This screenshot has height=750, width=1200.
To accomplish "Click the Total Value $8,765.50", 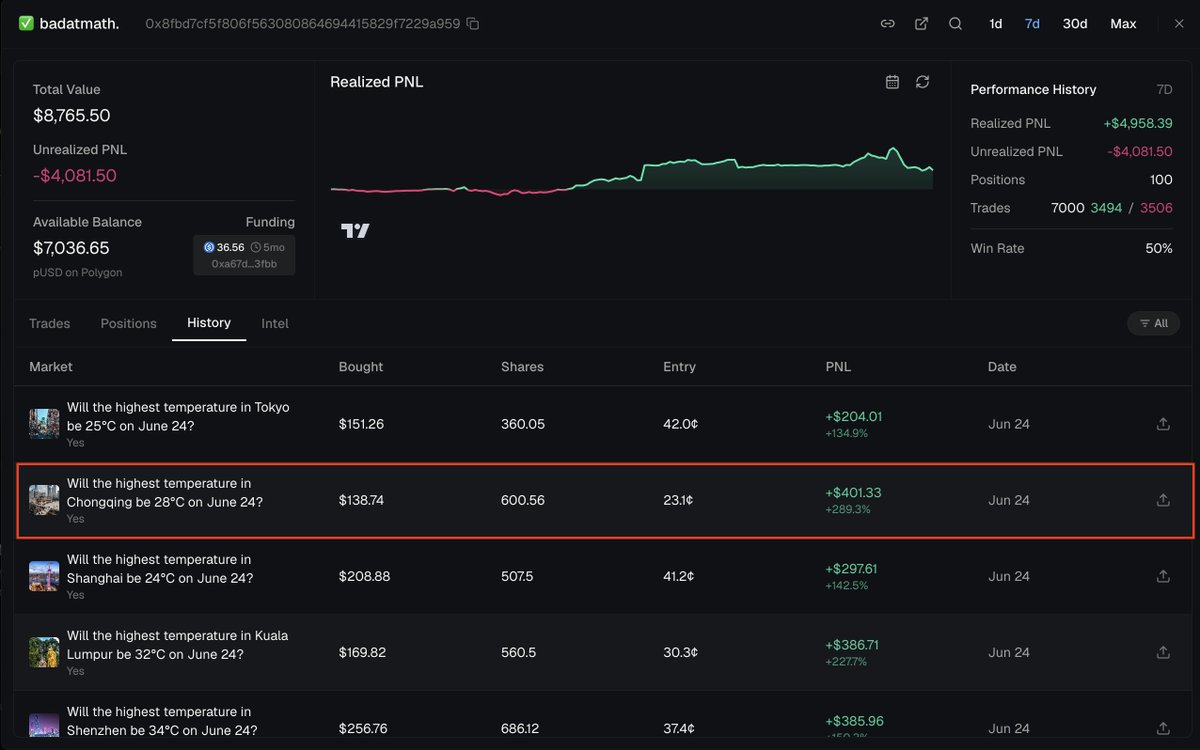I will pyautogui.click(x=71, y=115).
